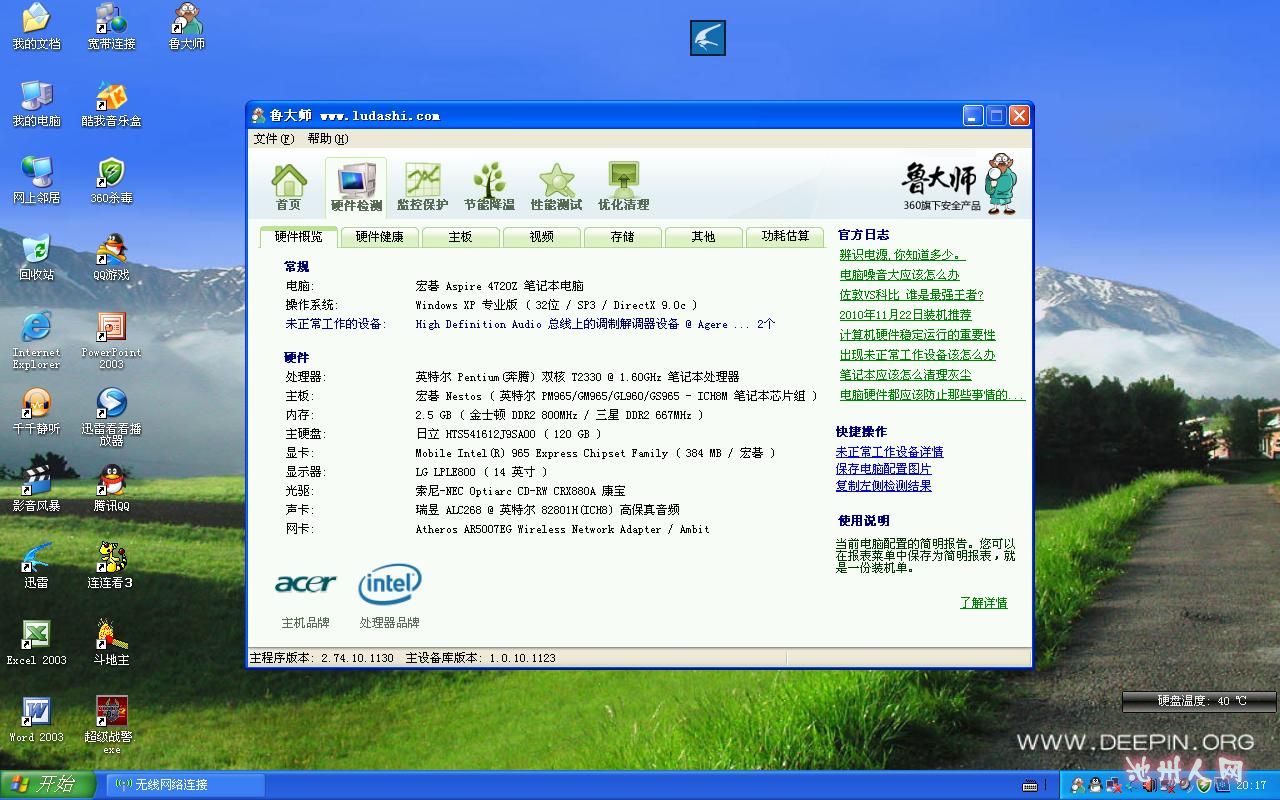Viewport: 1280px width, 800px height.
Task: Select Internet Explorer desktop icon
Action: 36,340
